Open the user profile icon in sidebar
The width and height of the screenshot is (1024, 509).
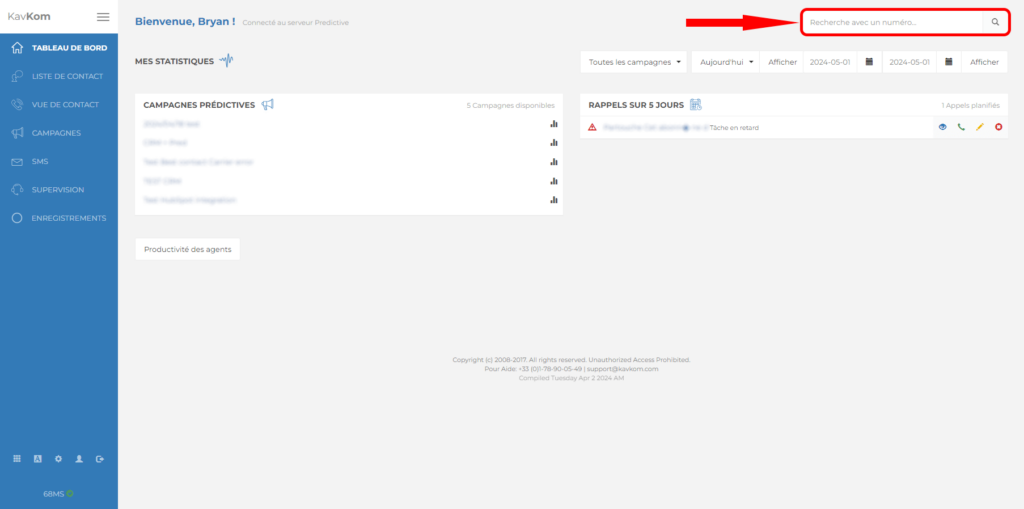click(79, 459)
